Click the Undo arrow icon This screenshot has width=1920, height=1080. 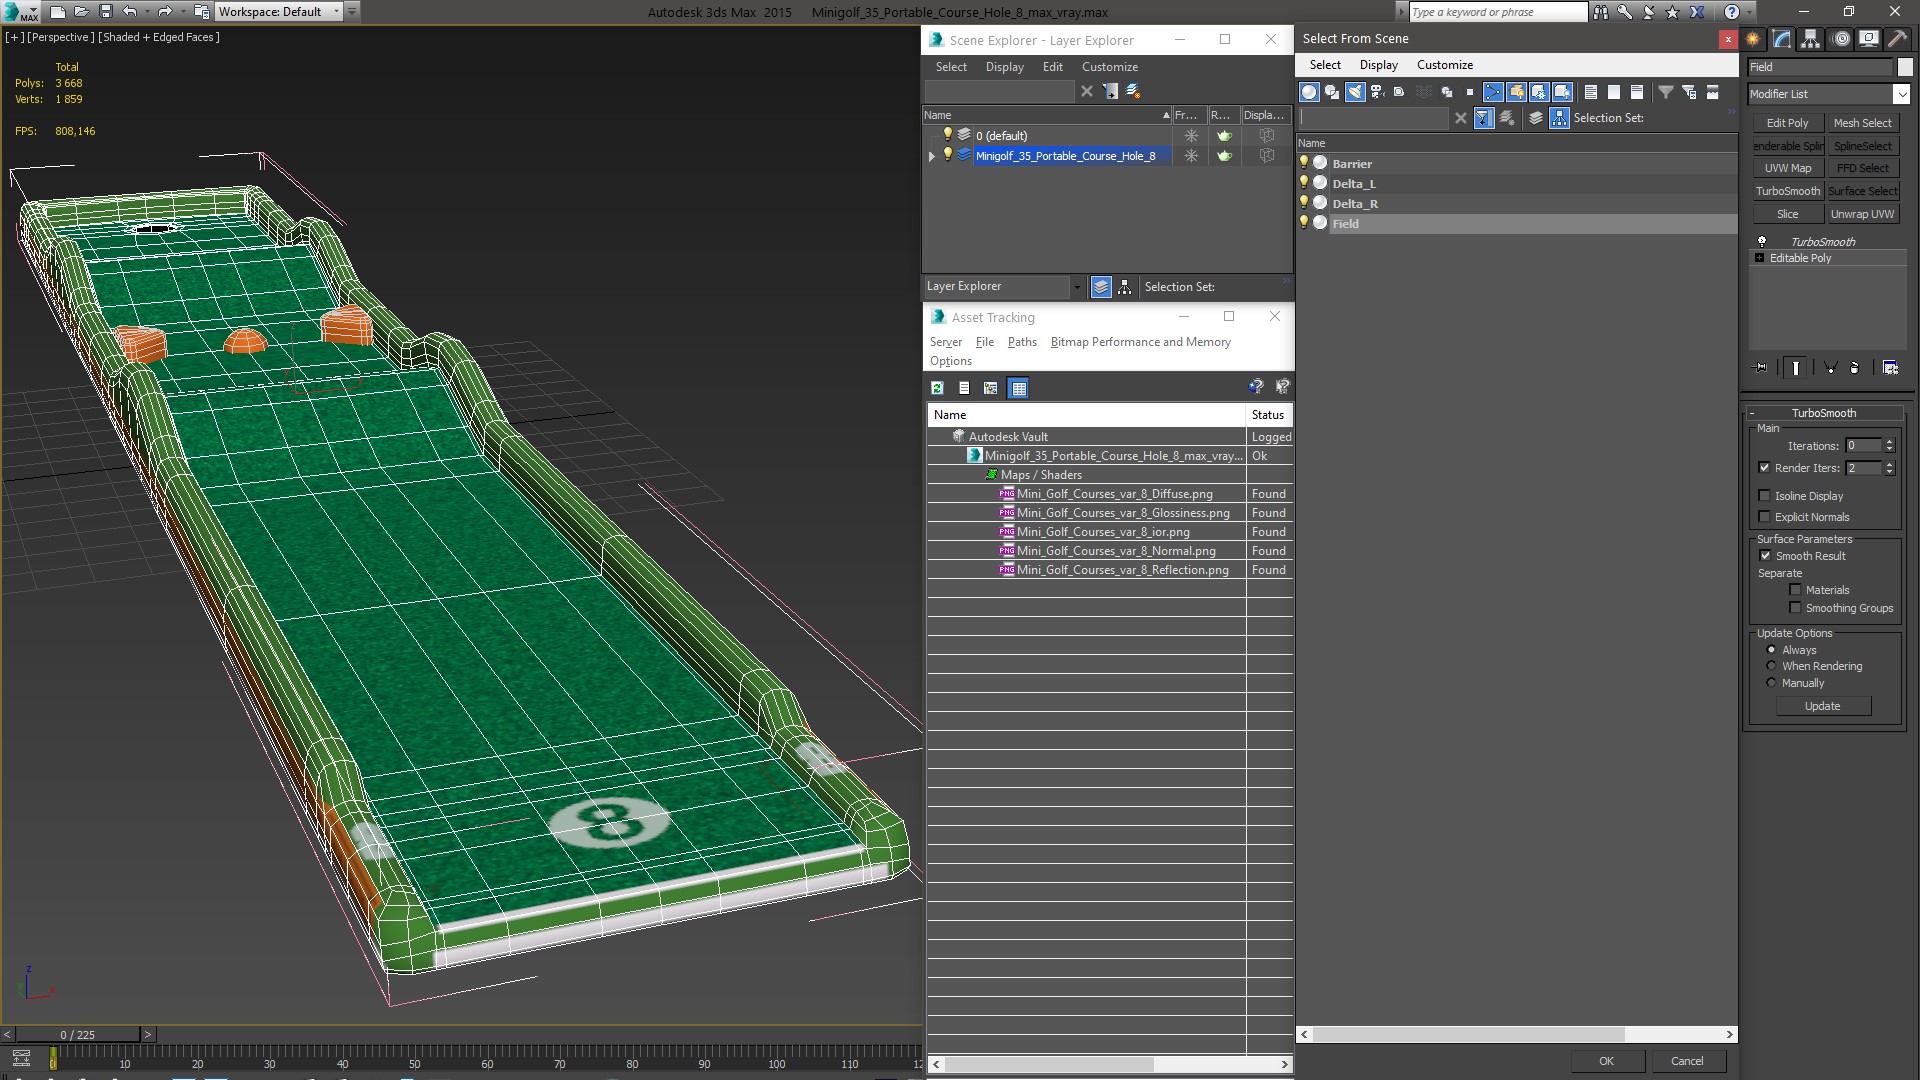[x=130, y=12]
